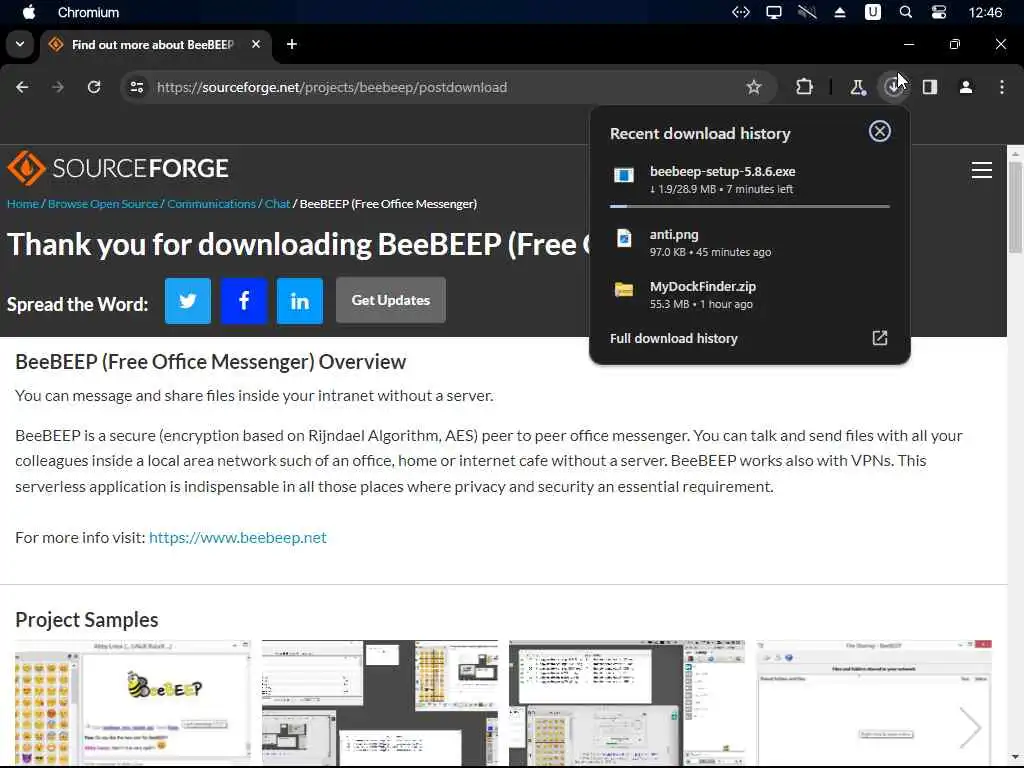The image size is (1024, 768).
Task: Bookmark this page with star icon
Action: point(754,87)
